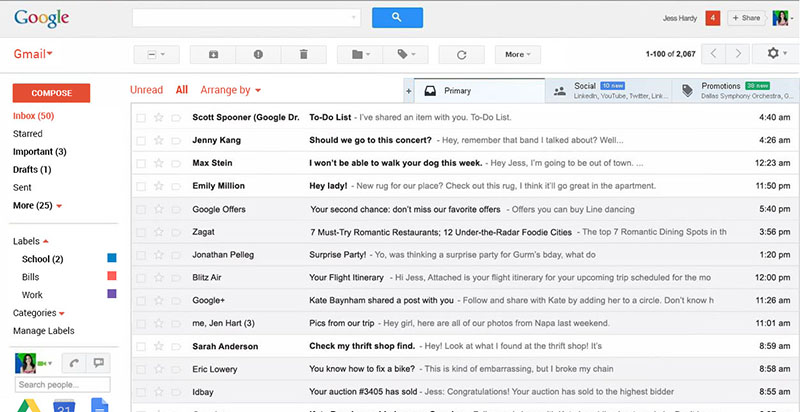Click the blue School label swatch
The image size is (800, 412).
coord(112,258)
